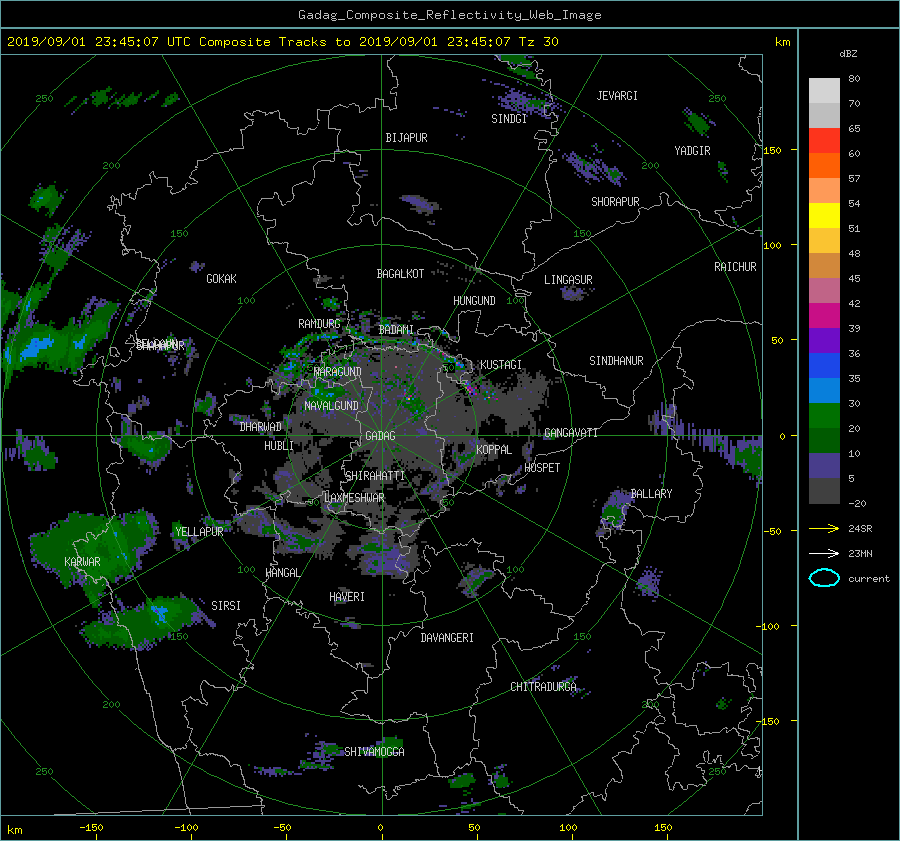900x841 pixels.
Task: Click the dBZ legend heading
Action: tap(848, 53)
